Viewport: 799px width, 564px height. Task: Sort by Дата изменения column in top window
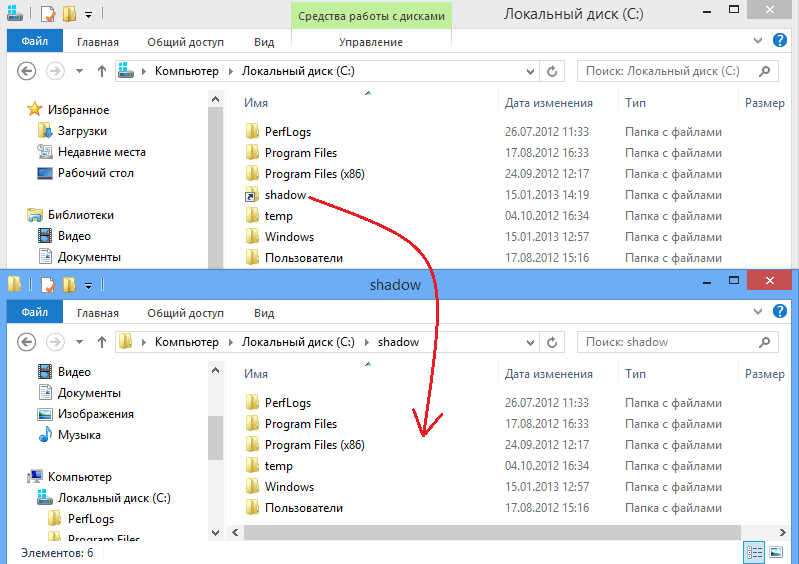[x=549, y=103]
